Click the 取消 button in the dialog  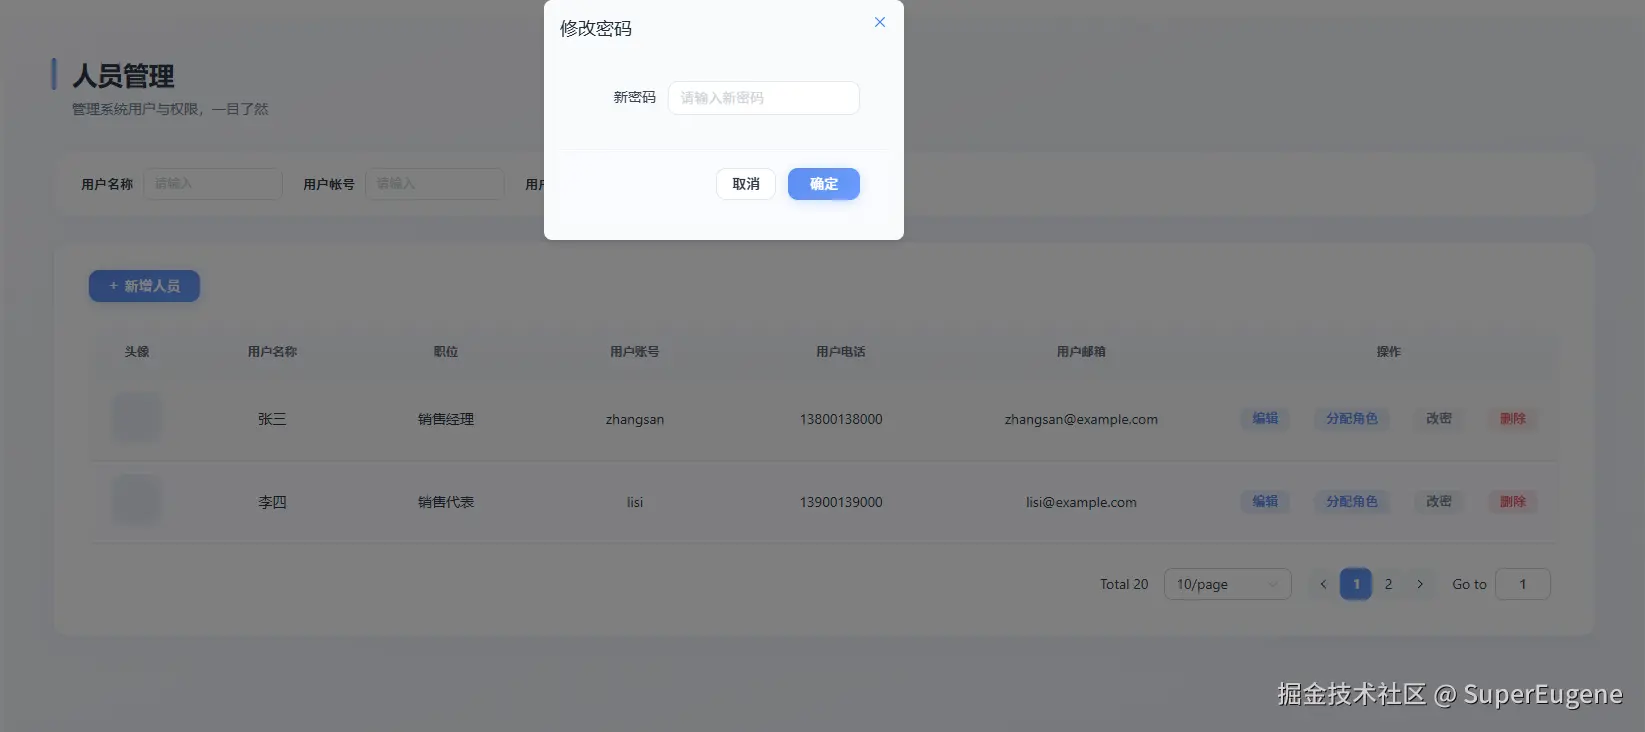pos(746,184)
